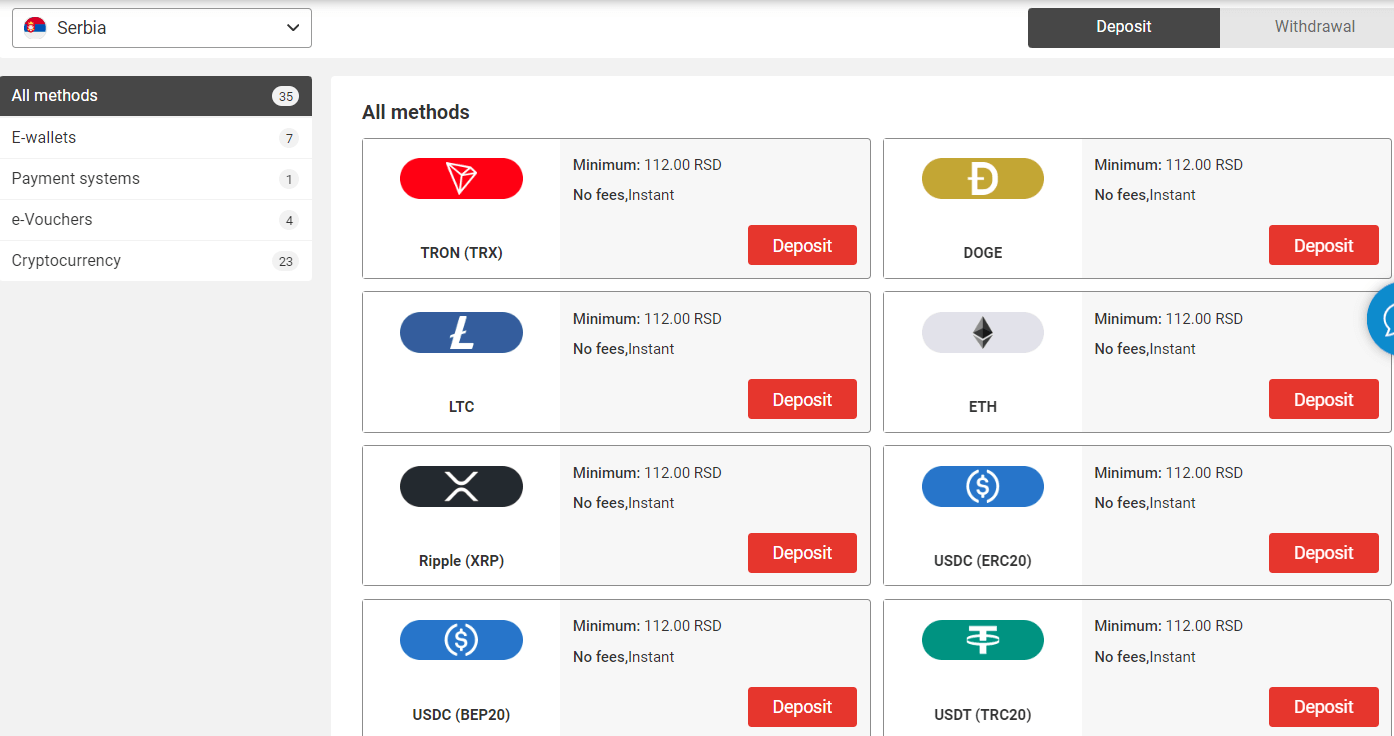The image size is (1394, 736).
Task: Click the USDC (ERC20) blue logo
Action: click(x=982, y=486)
